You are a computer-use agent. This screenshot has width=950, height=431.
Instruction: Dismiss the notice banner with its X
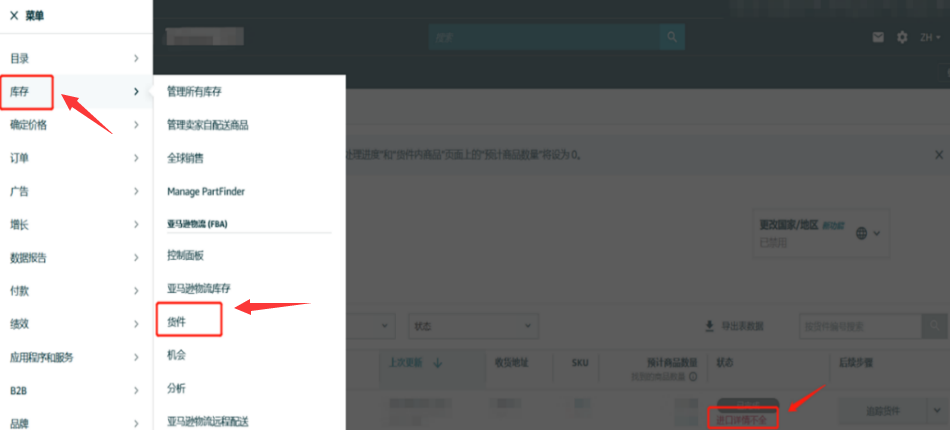pyautogui.click(x=938, y=155)
